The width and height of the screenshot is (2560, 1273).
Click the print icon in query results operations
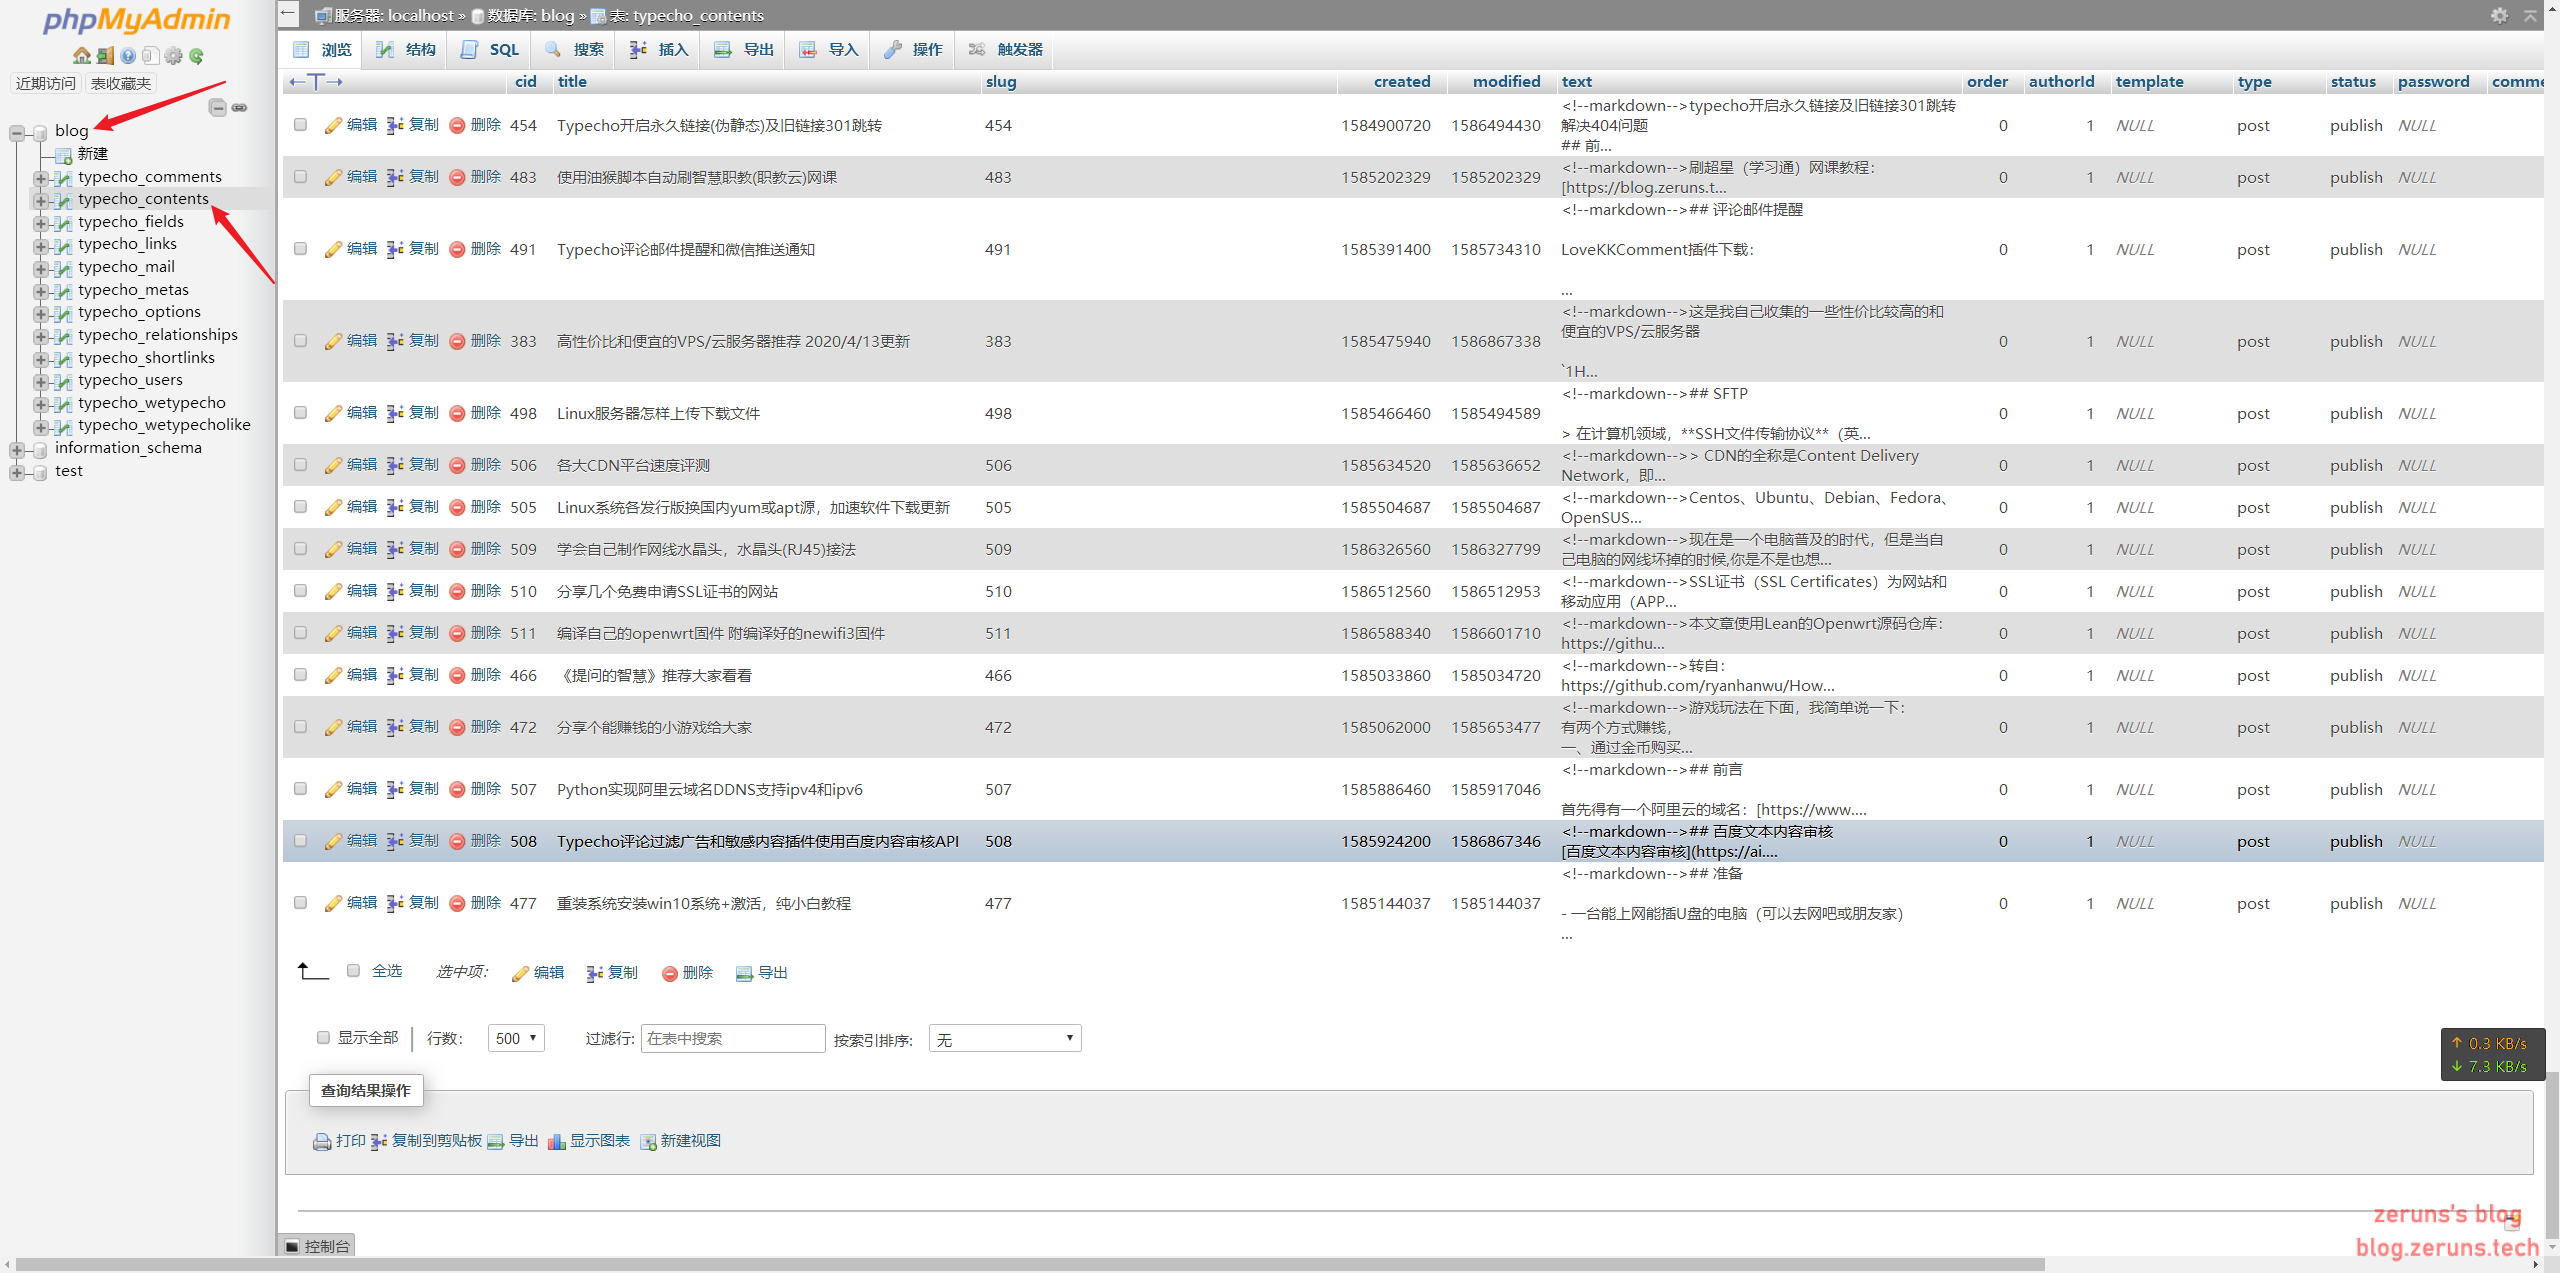click(x=322, y=1141)
